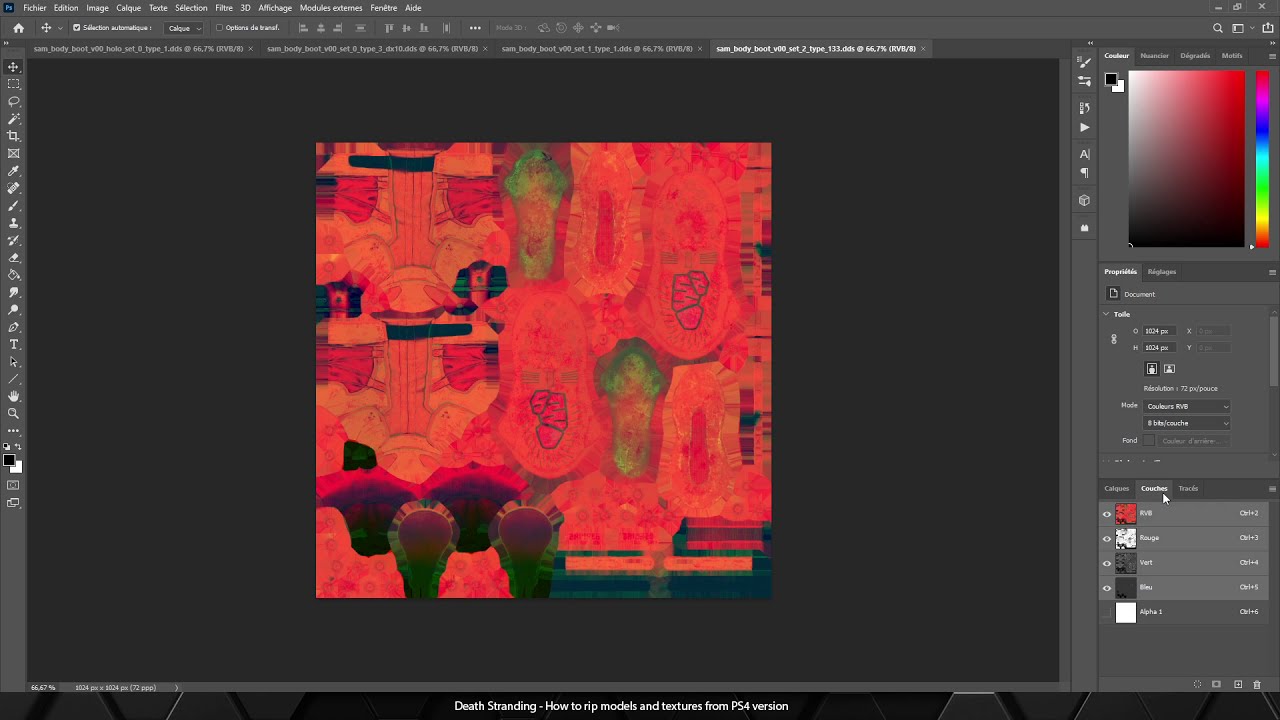The width and height of the screenshot is (1280, 720).
Task: Toggle Quick Mask mode icon
Action: [13, 485]
